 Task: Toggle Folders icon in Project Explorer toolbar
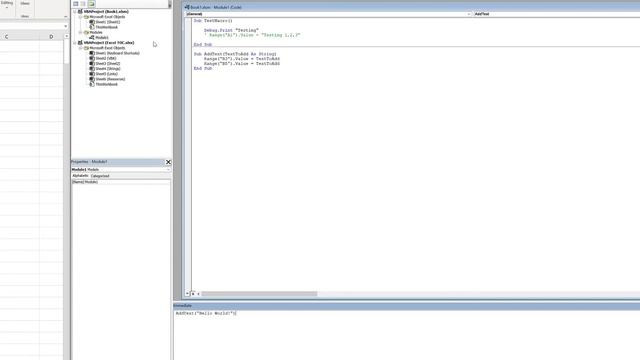coord(91,4)
